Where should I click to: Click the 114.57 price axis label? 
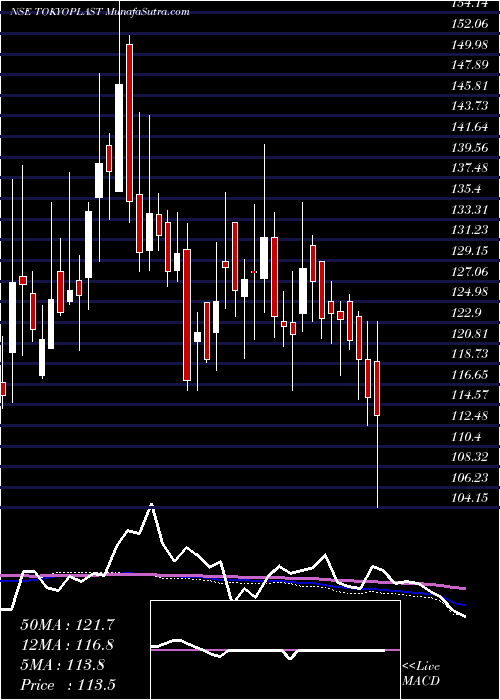(469, 396)
